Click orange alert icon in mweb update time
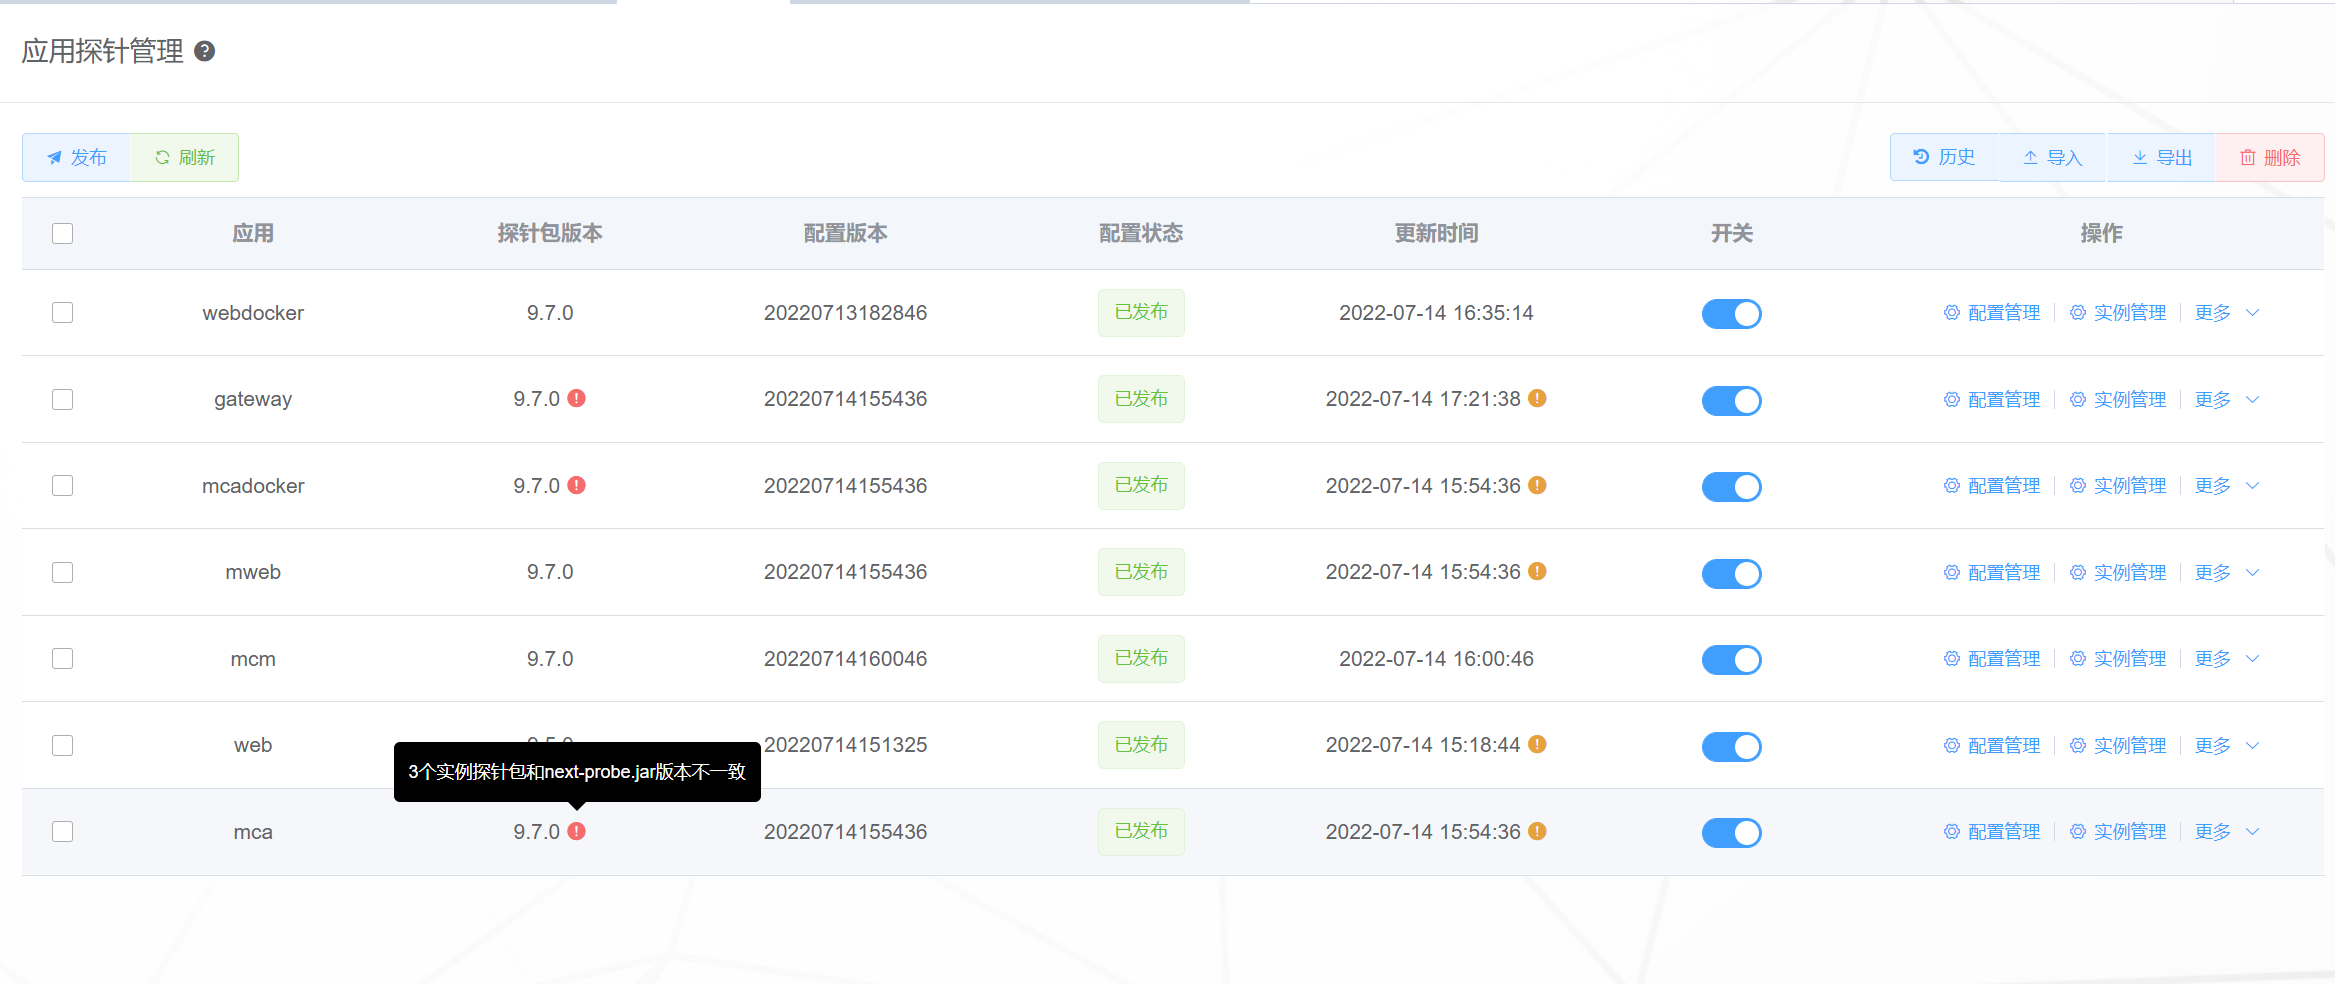This screenshot has height=984, width=2335. tap(1538, 571)
